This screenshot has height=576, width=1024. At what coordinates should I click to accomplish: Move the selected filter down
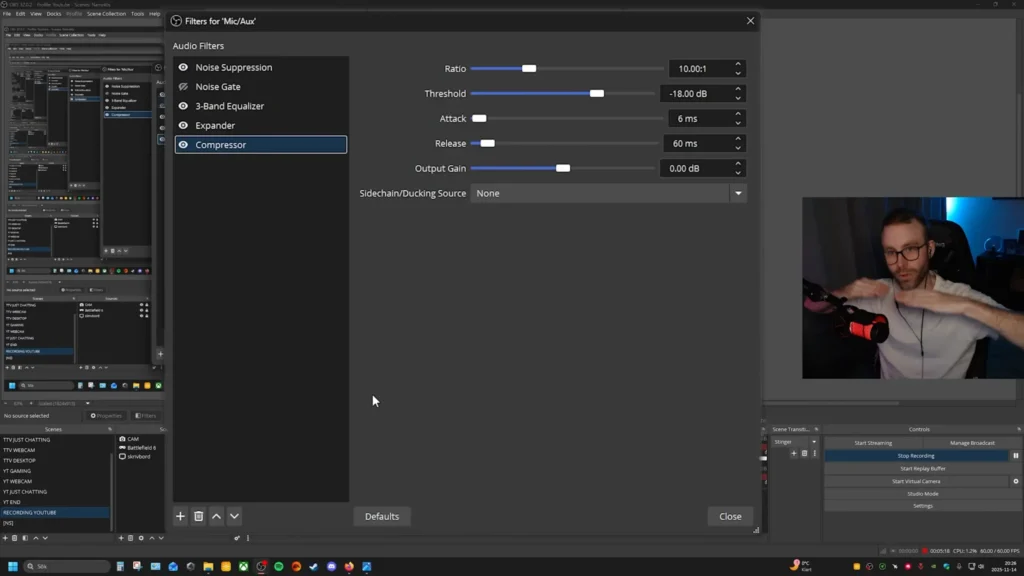(234, 516)
